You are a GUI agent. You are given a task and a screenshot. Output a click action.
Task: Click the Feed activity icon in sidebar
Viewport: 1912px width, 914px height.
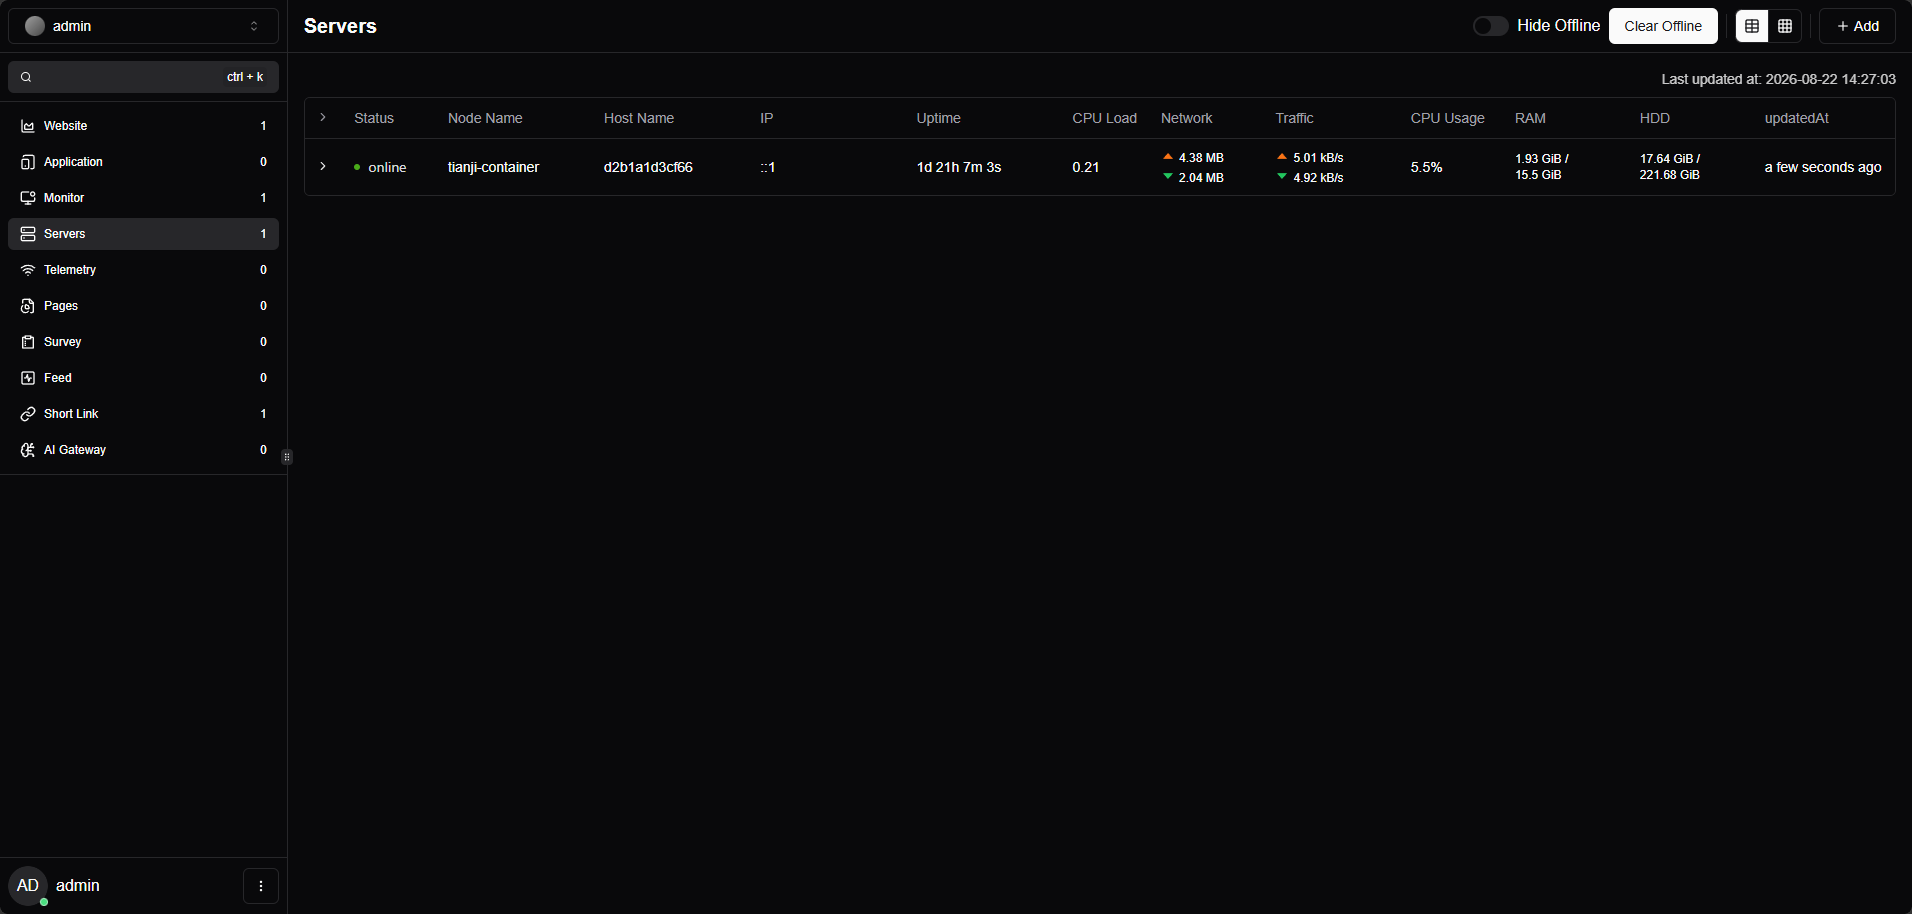(28, 378)
